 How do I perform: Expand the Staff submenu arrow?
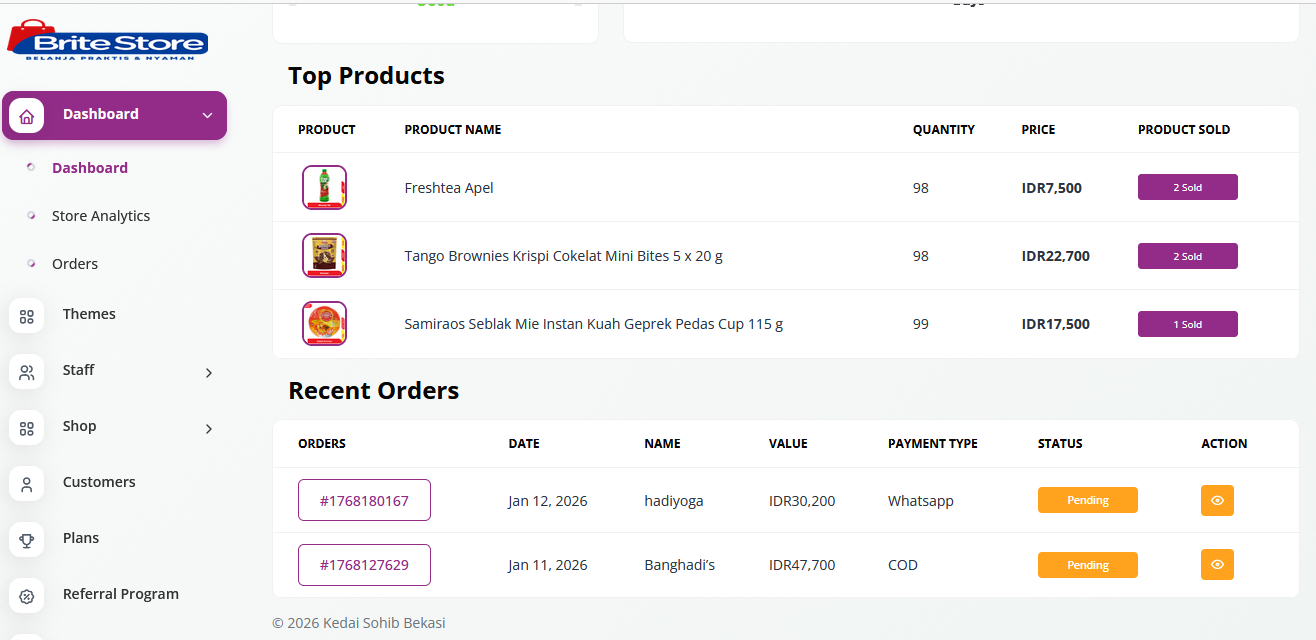click(209, 373)
